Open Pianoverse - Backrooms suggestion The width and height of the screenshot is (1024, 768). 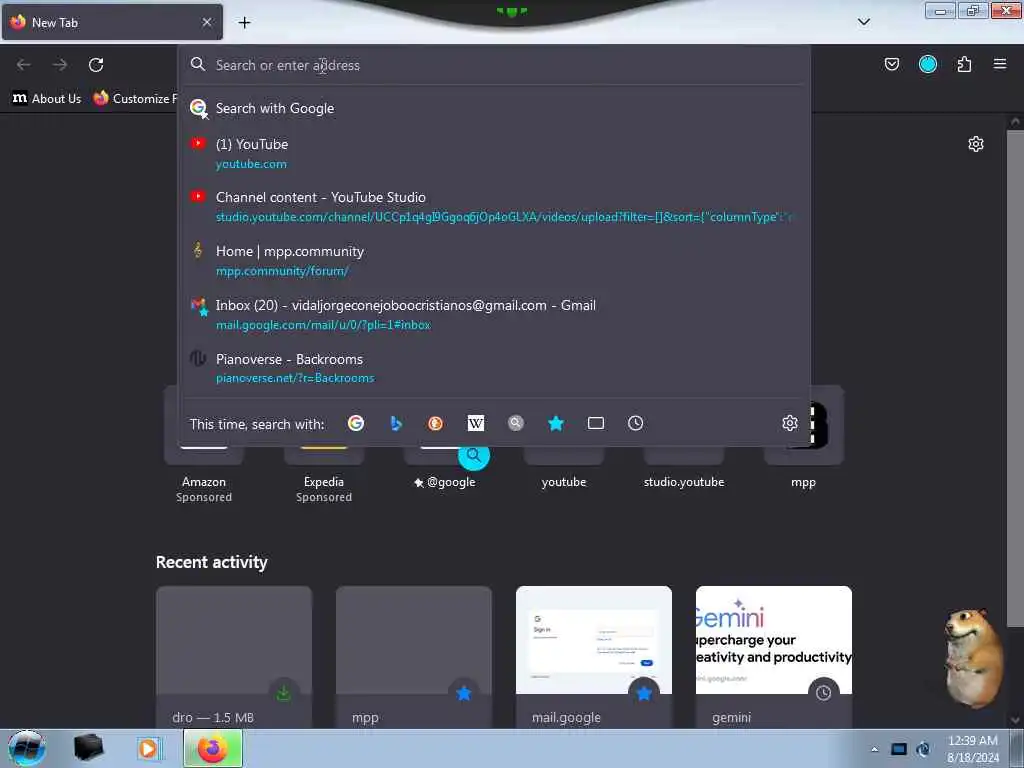tap(494, 368)
